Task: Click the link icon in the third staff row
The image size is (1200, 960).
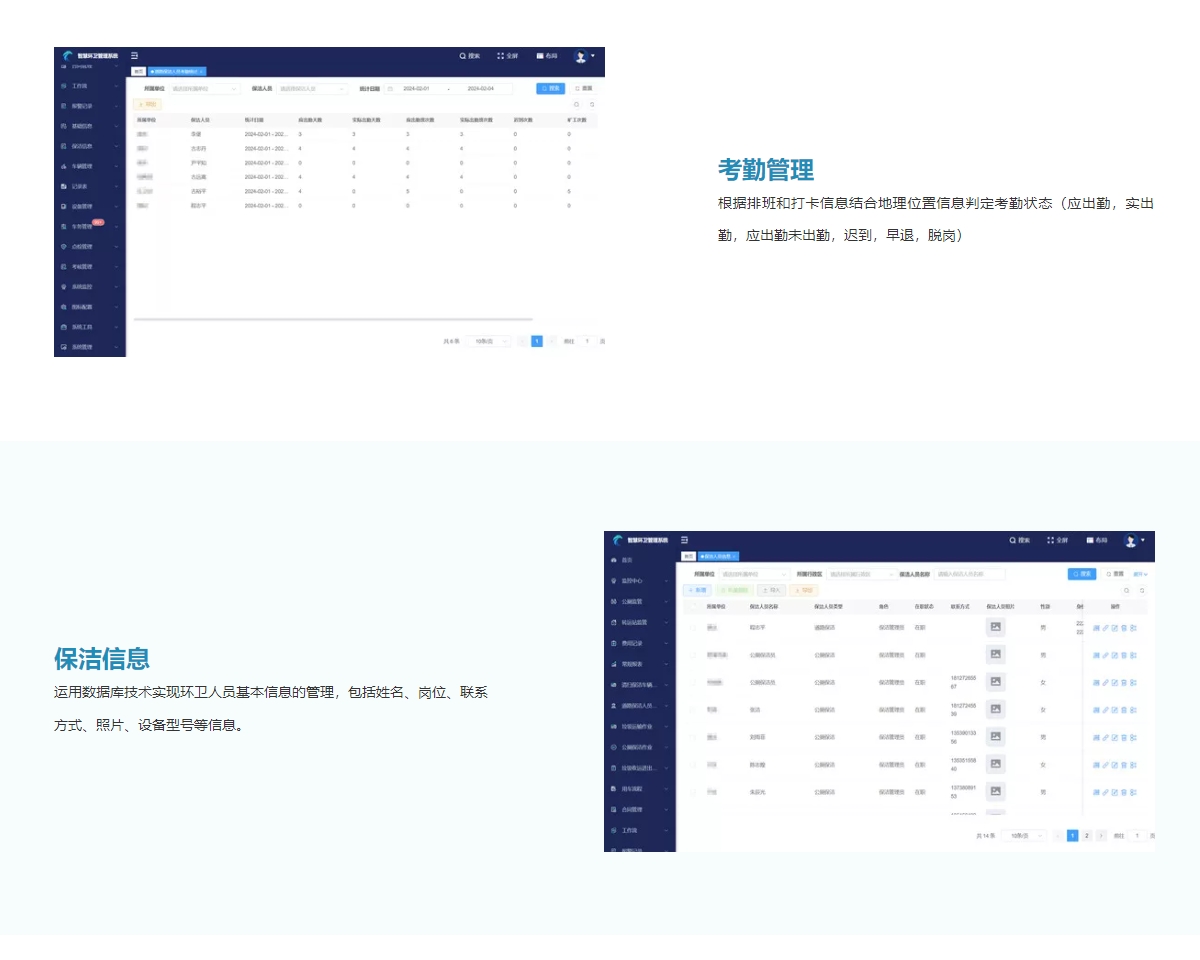Action: point(1105,682)
